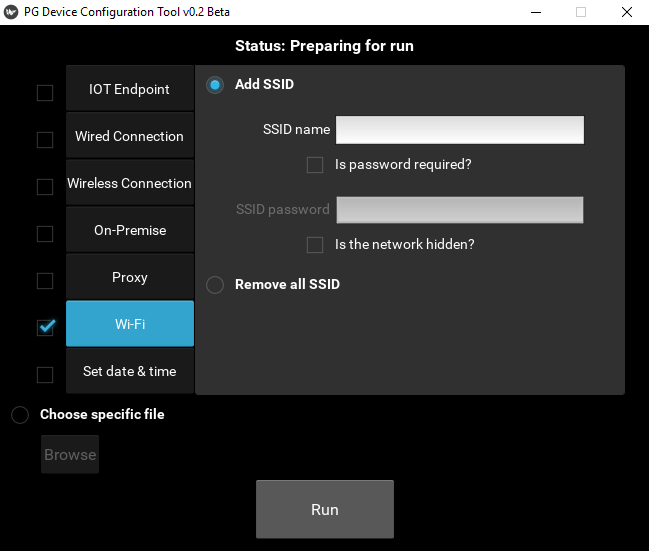Click the Browse button
The width and height of the screenshot is (649, 551).
(70, 454)
